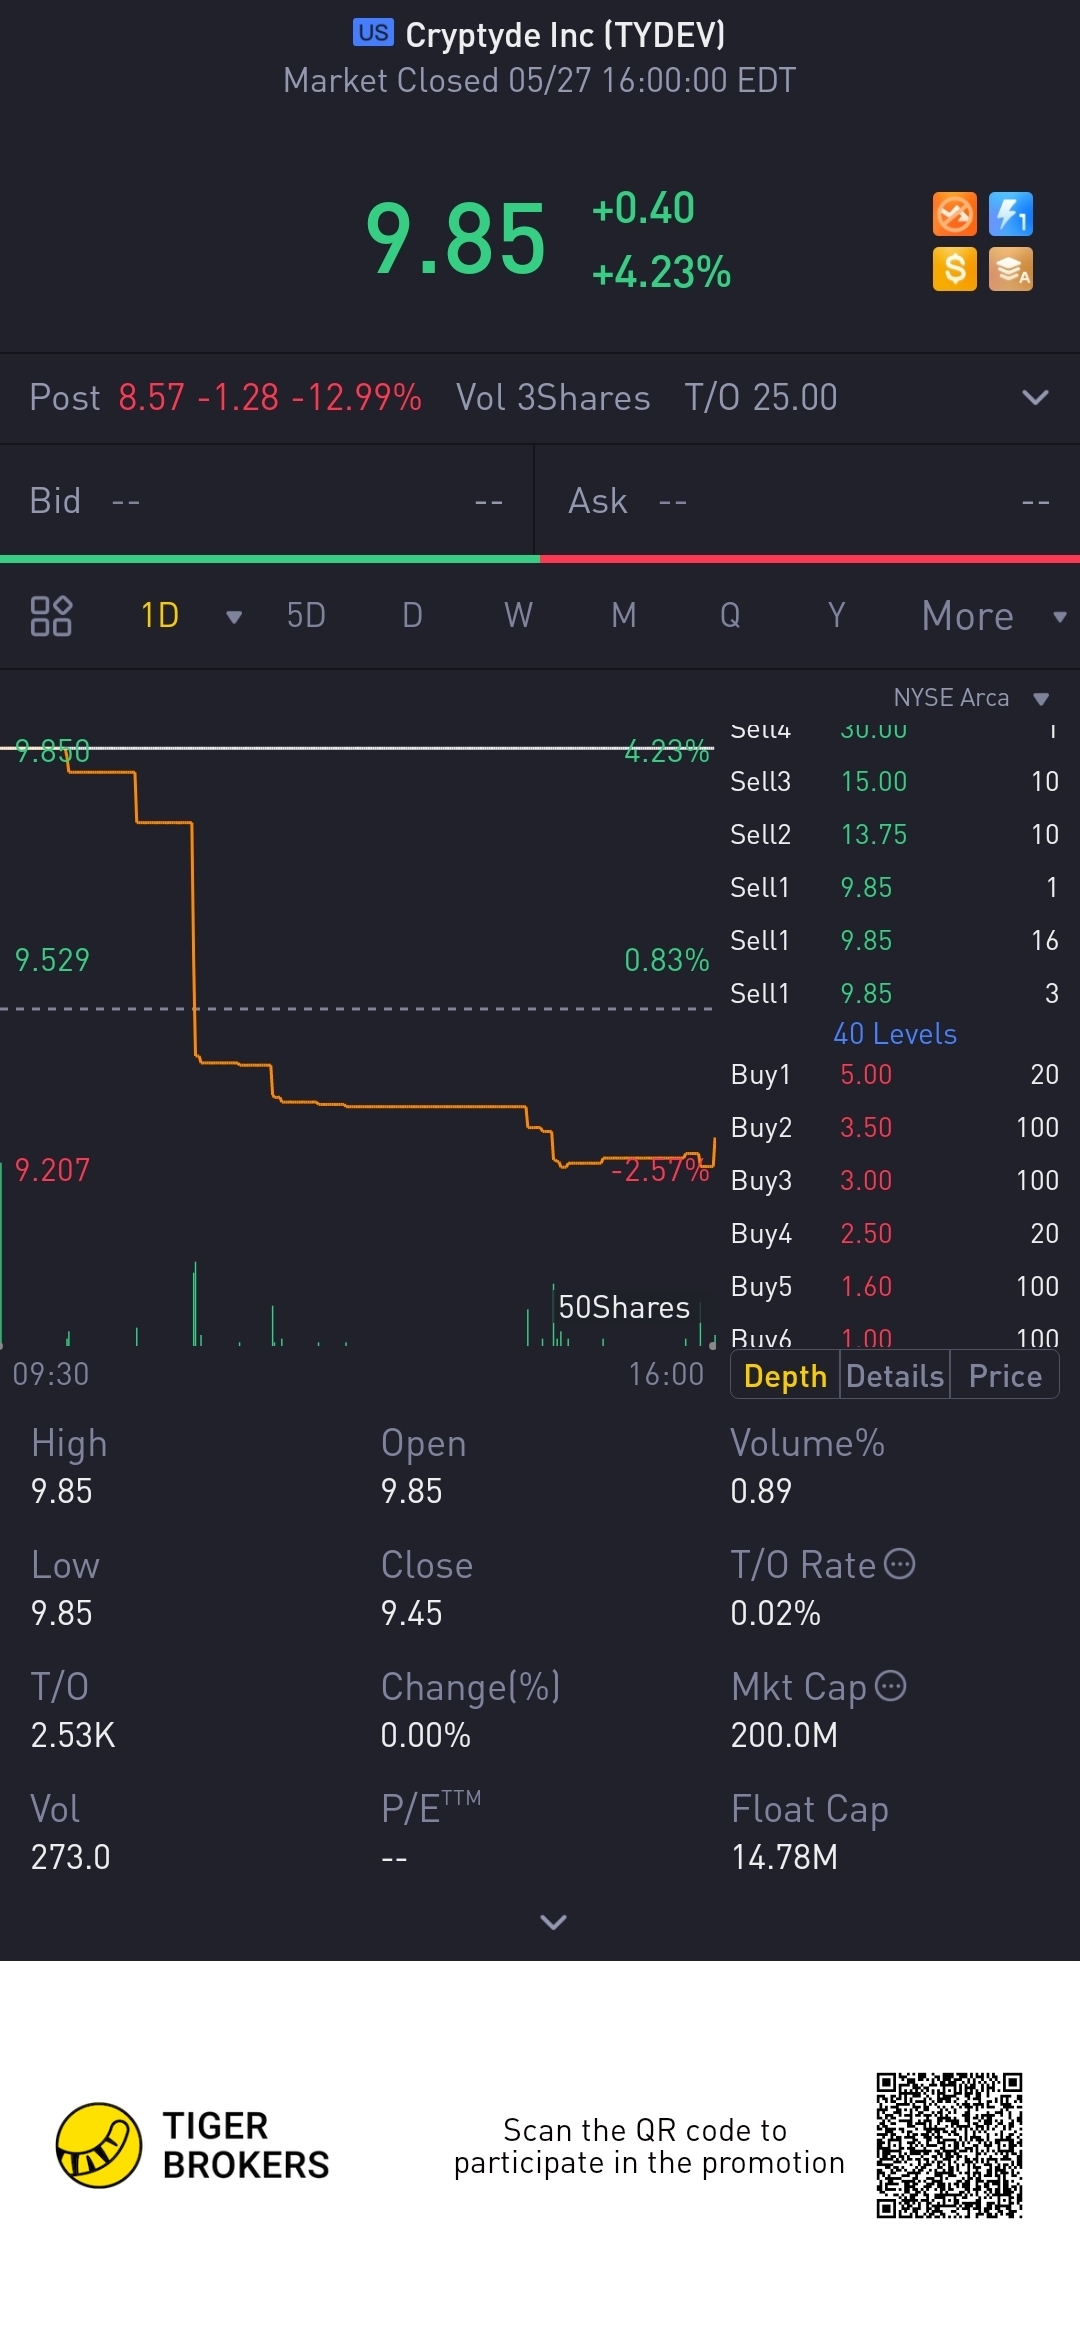Switch to the weekly W chart
The image size is (1080, 2331).
(518, 616)
